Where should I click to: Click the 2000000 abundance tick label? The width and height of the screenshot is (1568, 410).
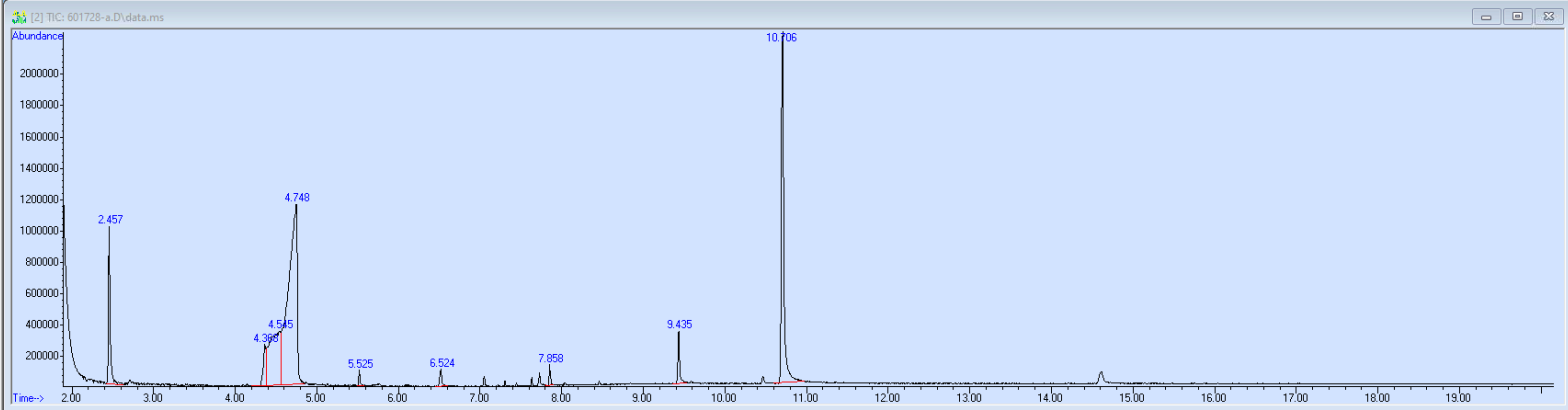(40, 74)
